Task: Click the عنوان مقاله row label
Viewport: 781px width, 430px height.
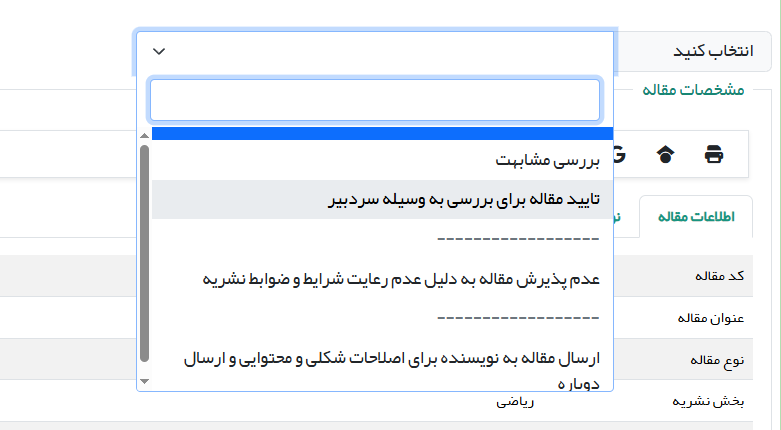Action: pyautogui.click(x=712, y=317)
